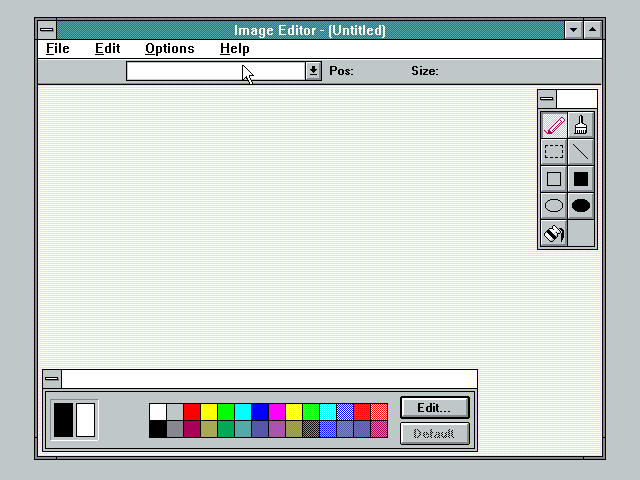Pick the orchid swatch below magenta
Viewport: 640px width, 480px height.
tap(277, 429)
